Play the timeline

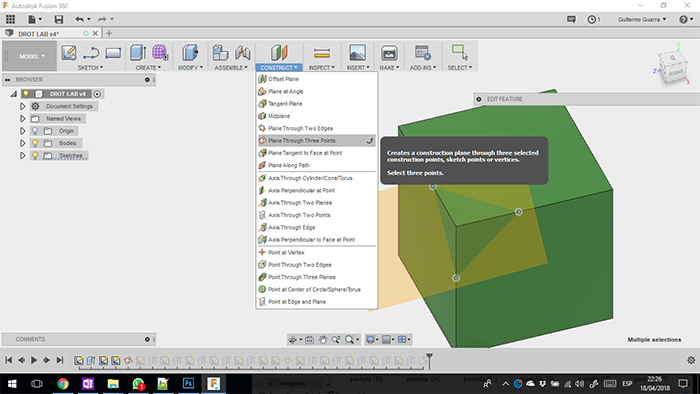34,360
